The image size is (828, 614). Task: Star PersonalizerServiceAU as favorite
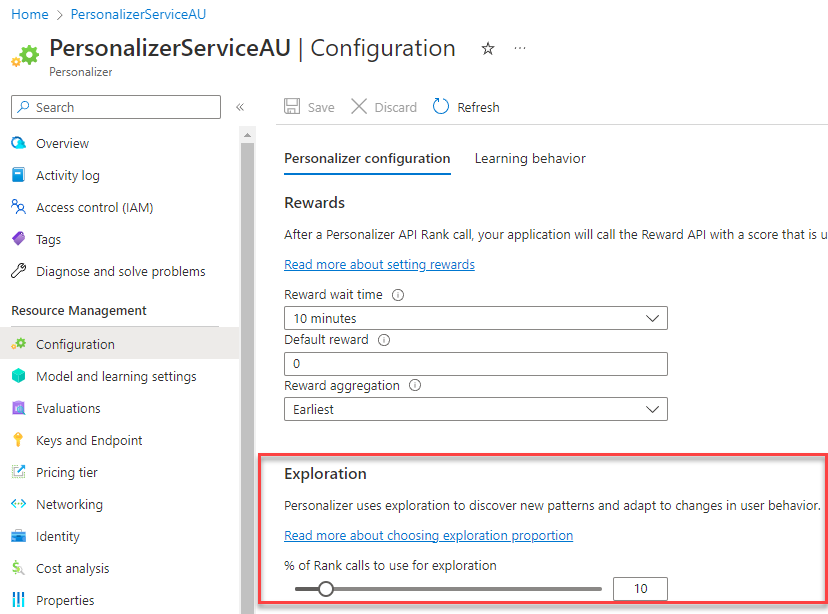pyautogui.click(x=487, y=47)
